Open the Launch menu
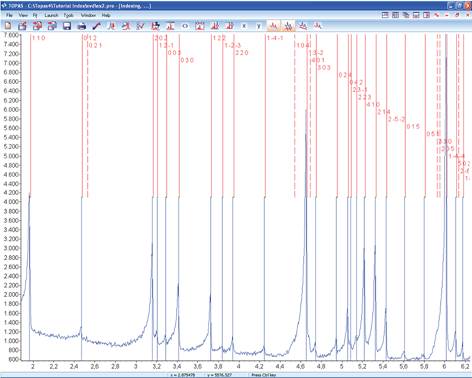 pos(51,15)
